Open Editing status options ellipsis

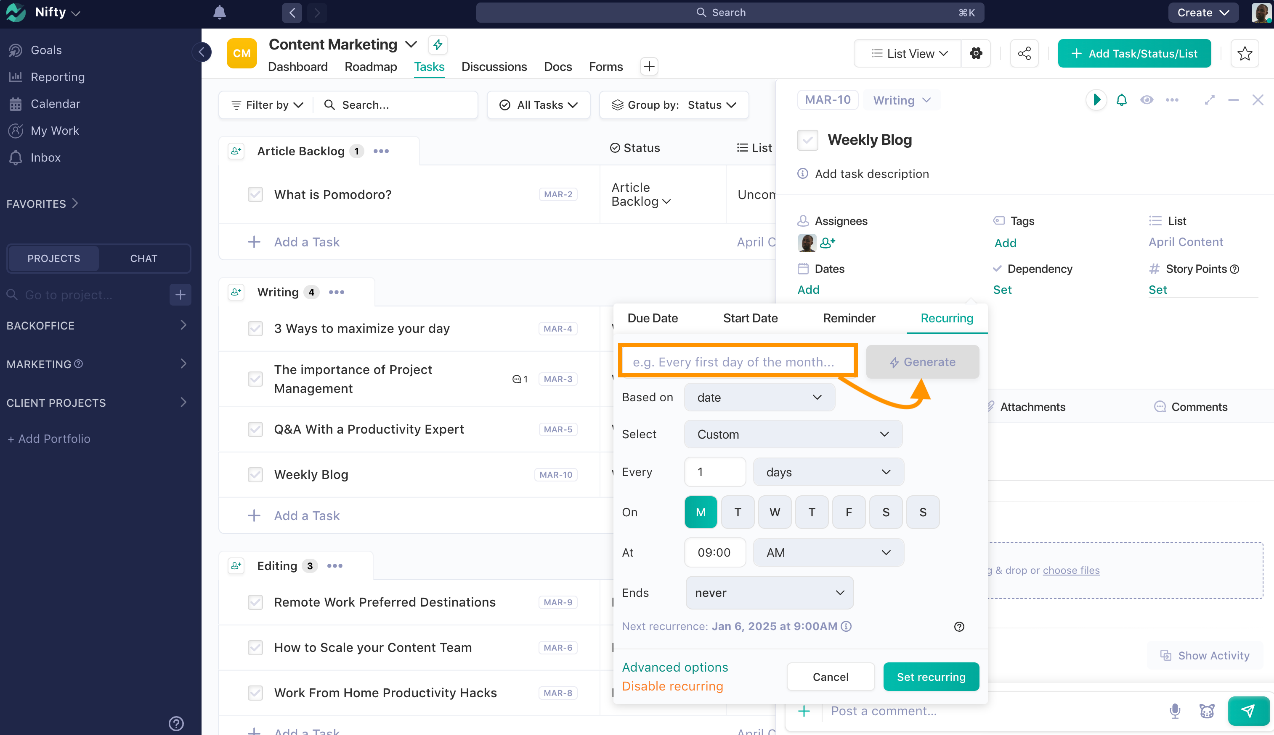coord(334,566)
